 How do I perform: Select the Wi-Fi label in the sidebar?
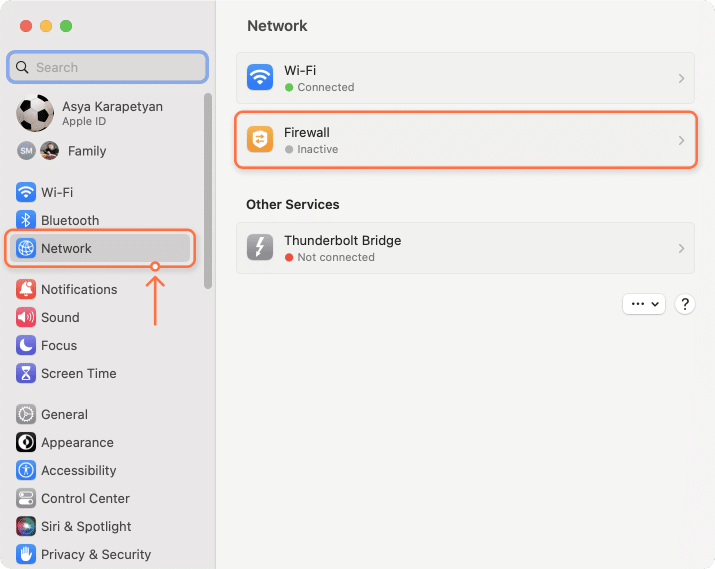[57, 192]
